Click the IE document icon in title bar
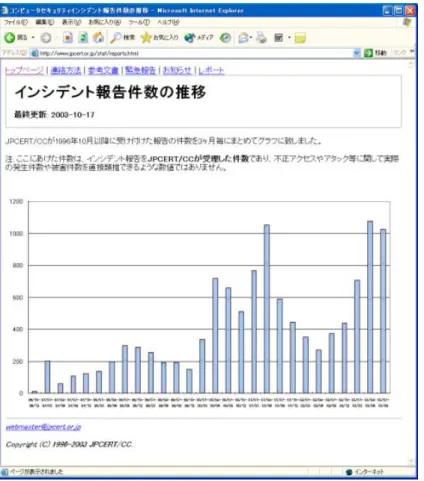Screen dimensions: 424x481 pyautogui.click(x=4, y=10)
